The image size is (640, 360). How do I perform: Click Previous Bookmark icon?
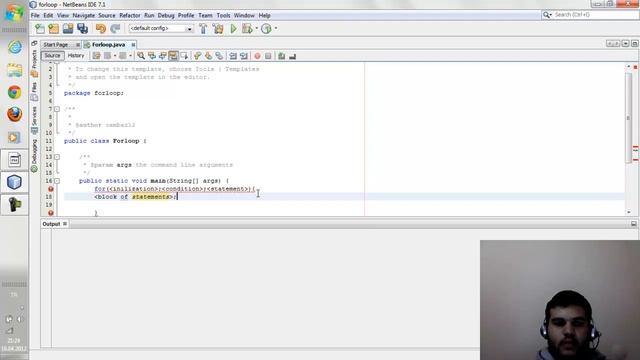pos(198,56)
